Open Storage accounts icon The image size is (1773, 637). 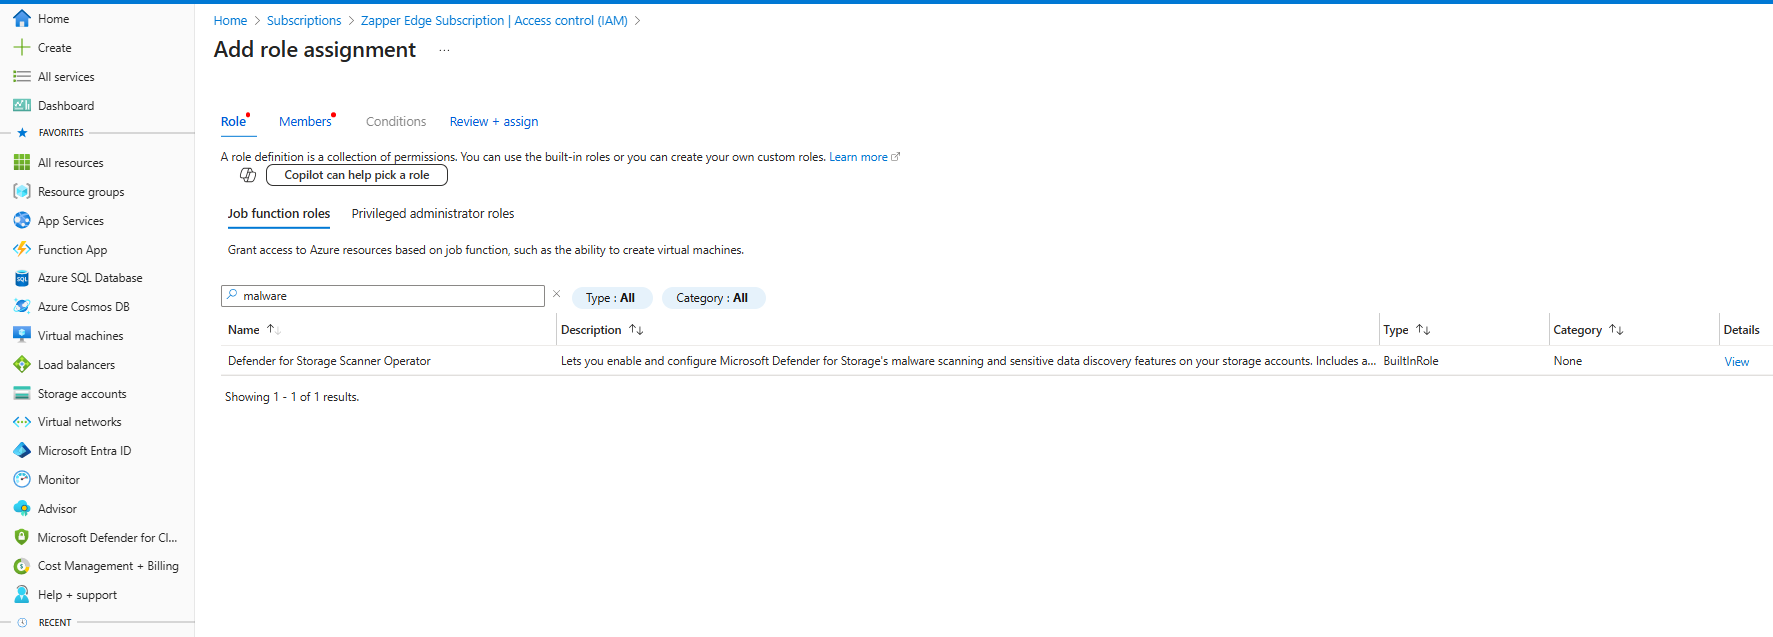coord(22,394)
